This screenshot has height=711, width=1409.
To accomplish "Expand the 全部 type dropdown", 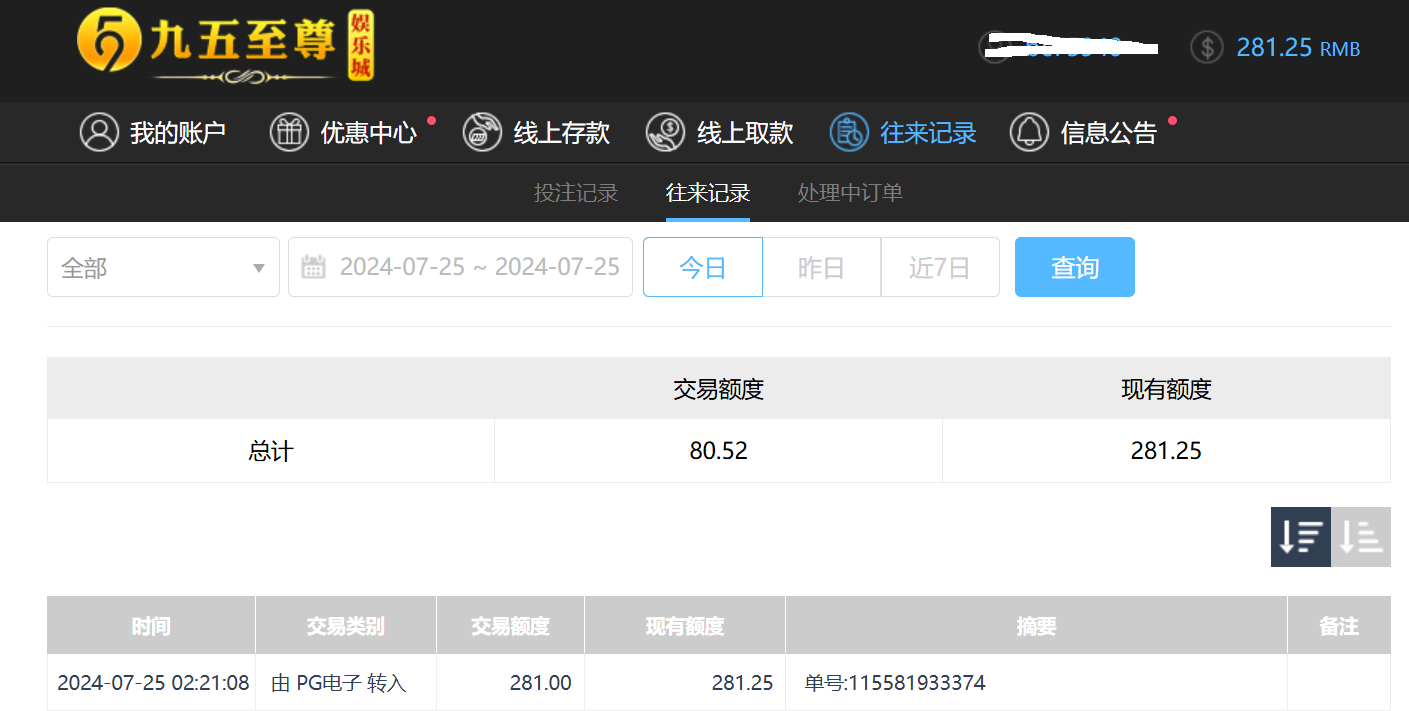I will tap(163, 267).
